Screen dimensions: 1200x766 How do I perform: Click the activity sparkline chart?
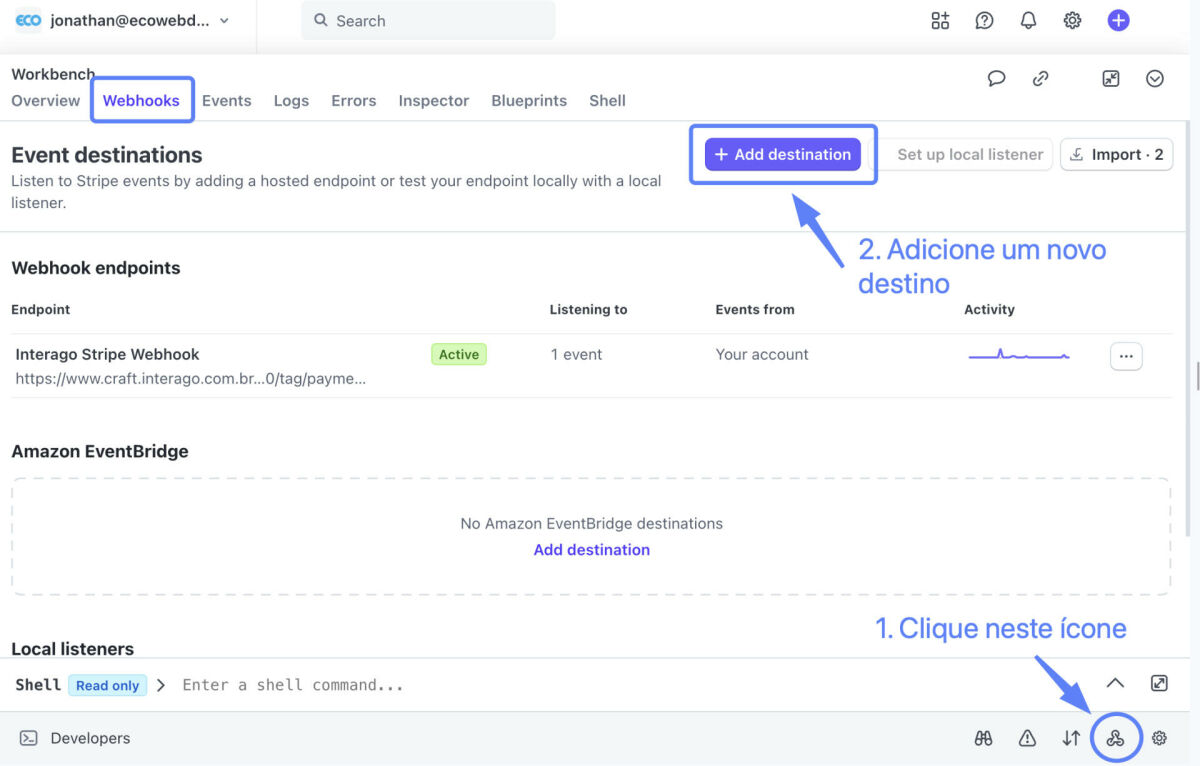1019,354
